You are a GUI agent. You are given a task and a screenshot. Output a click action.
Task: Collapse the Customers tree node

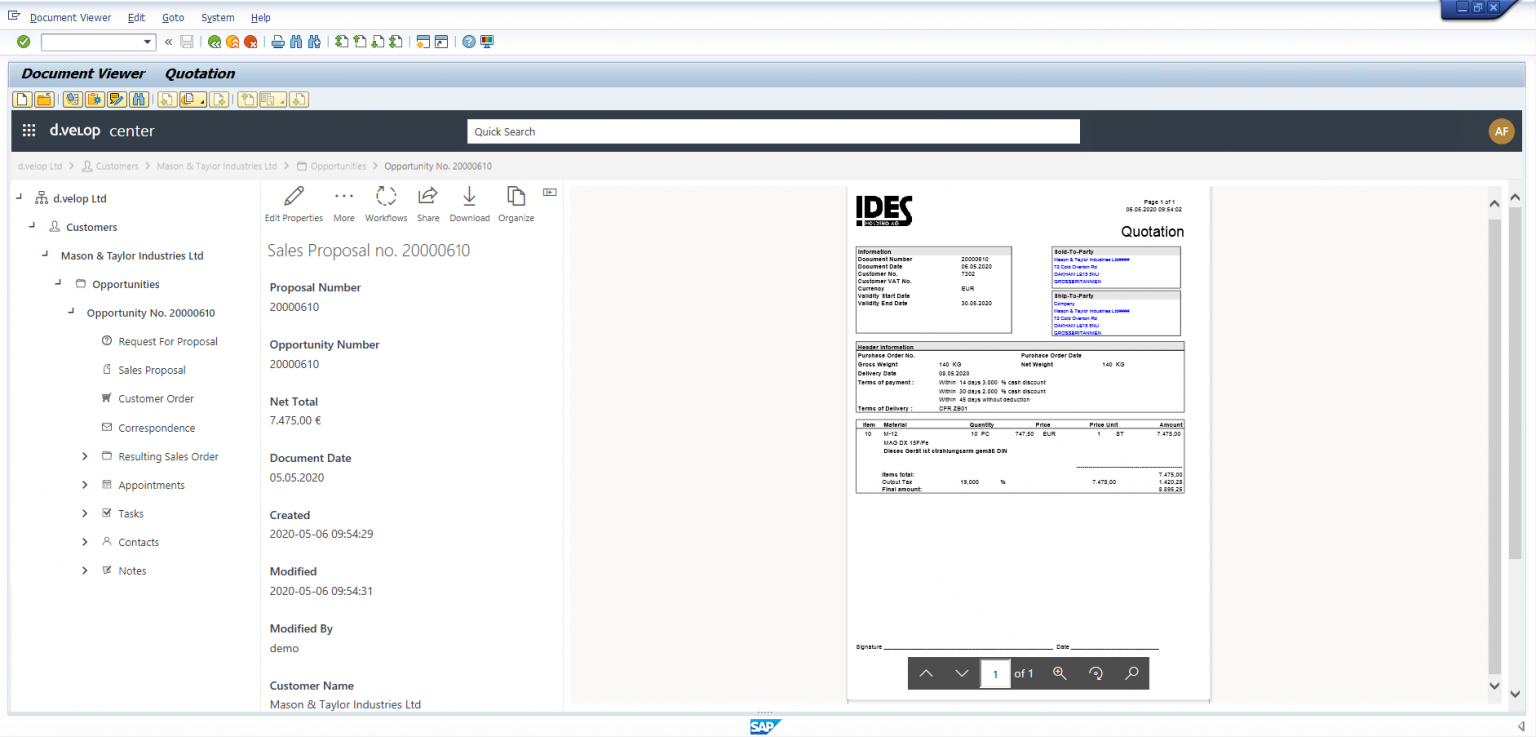[x=32, y=226]
